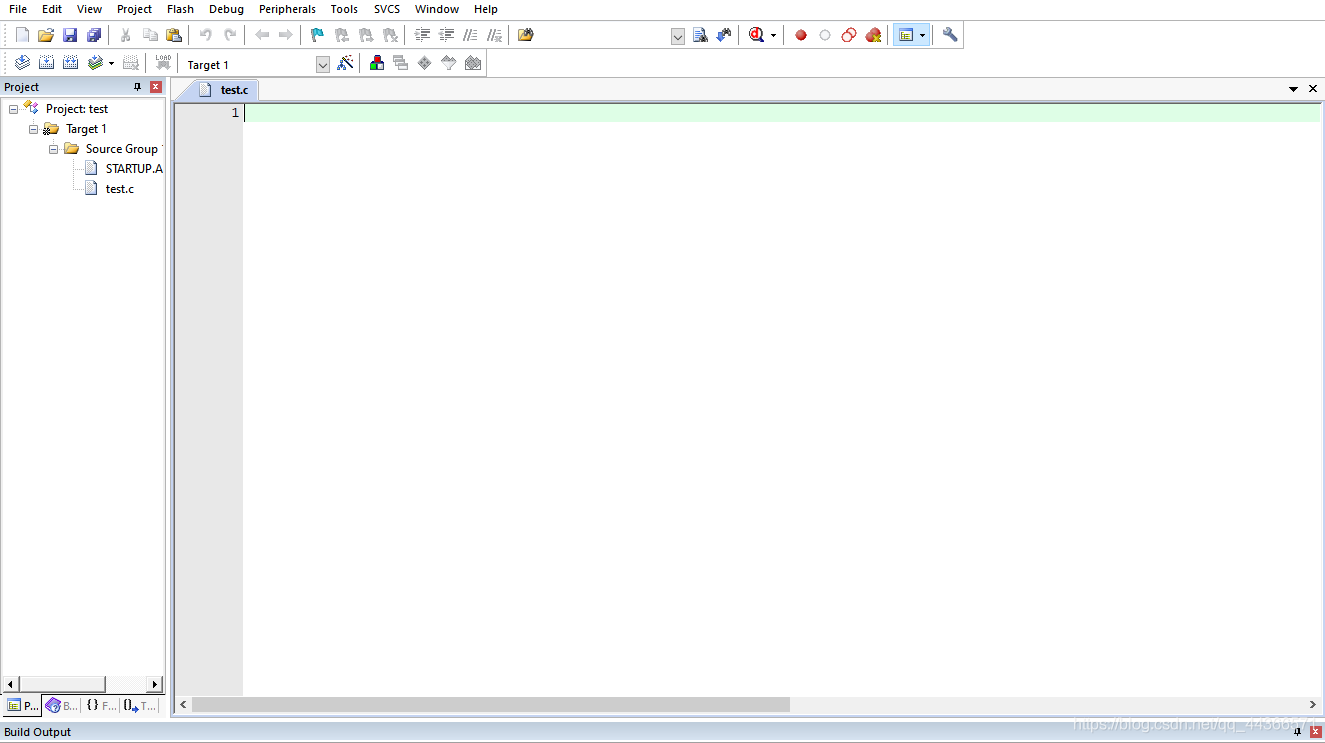Viewport: 1325px width, 743px height.
Task: Comment the selected lines
Action: [470, 35]
